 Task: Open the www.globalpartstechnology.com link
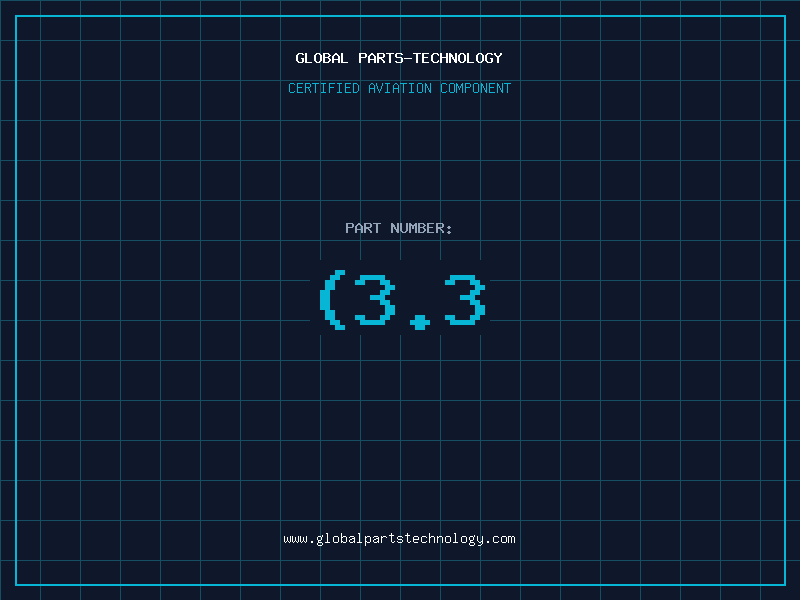point(399,539)
